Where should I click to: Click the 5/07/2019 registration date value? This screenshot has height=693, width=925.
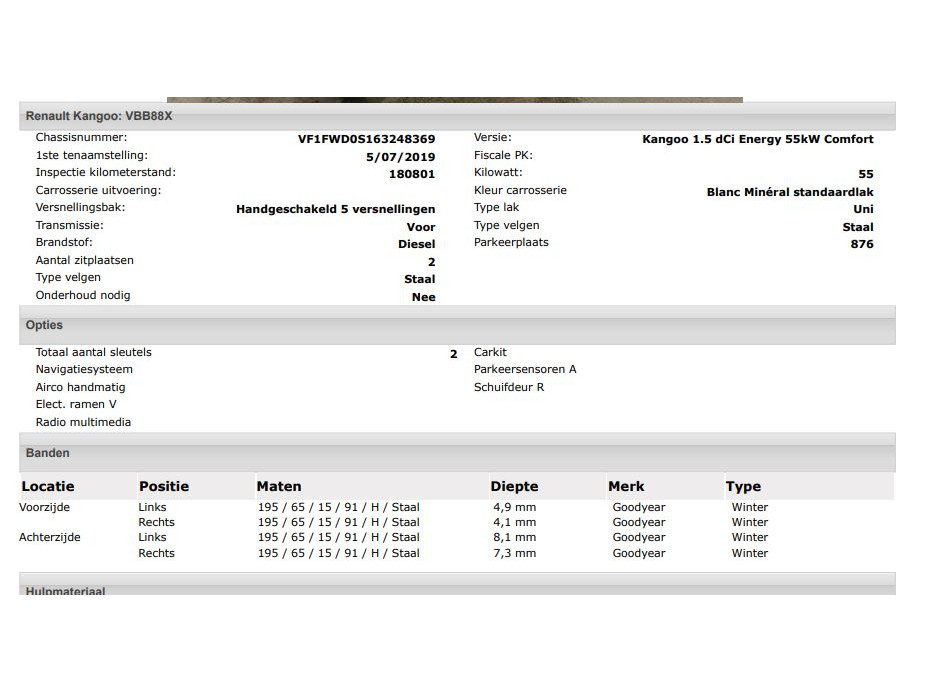click(400, 157)
